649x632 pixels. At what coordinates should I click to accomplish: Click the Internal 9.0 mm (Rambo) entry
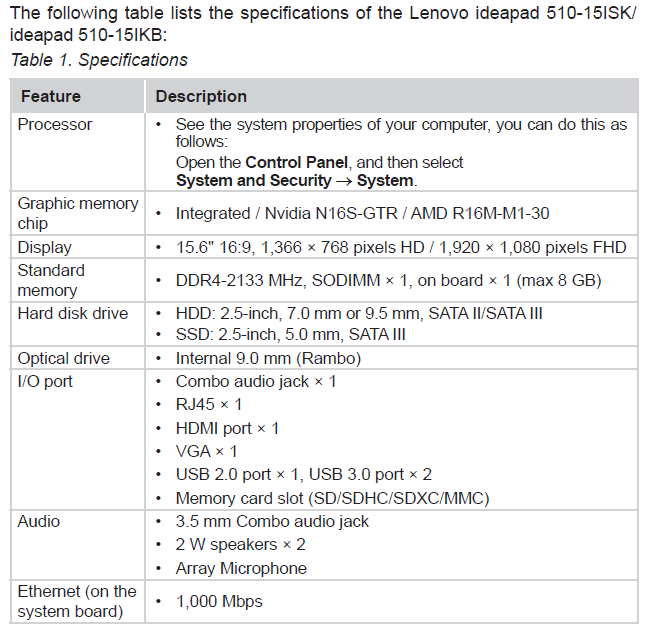click(268, 358)
